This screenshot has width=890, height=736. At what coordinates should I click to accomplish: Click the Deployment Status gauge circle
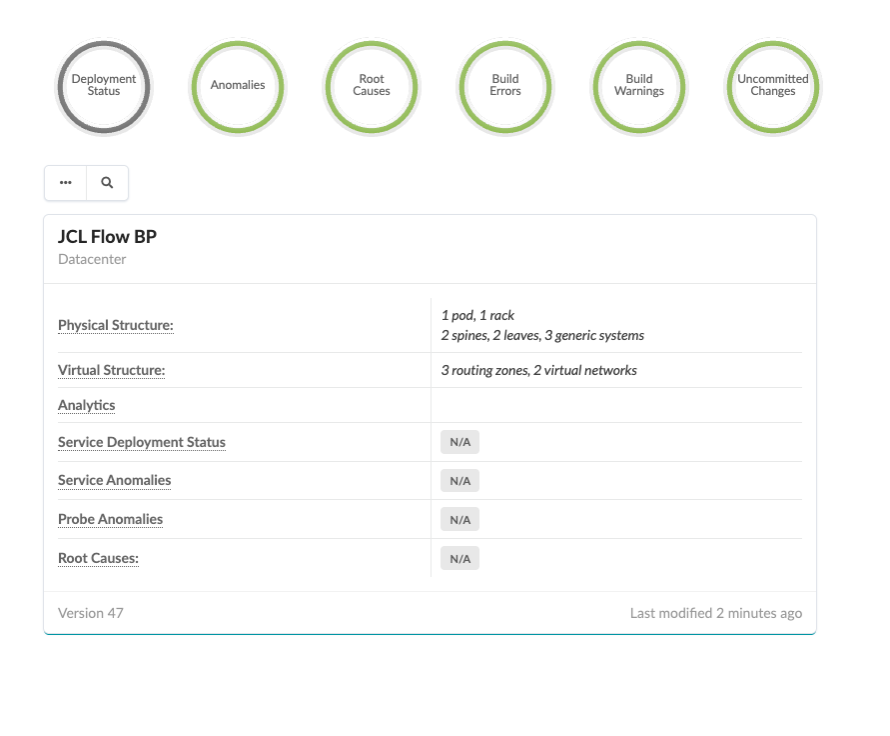point(104,86)
